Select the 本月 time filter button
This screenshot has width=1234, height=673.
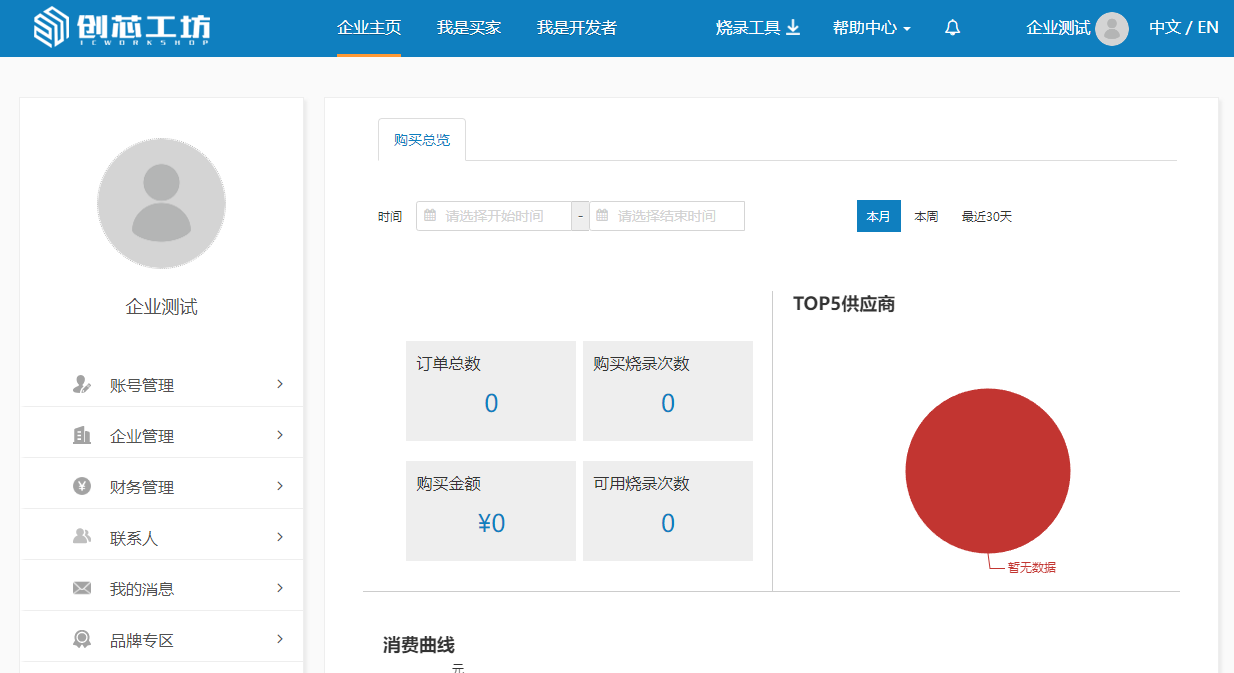tap(879, 216)
